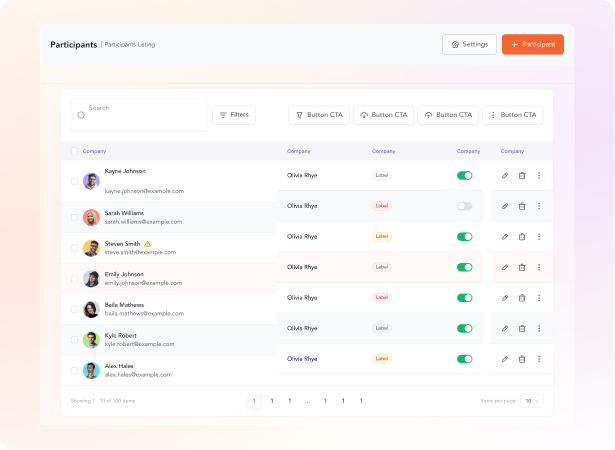Viewport: 615px width, 450px height.
Task: Click the red Label badge in Sarah Williams' row
Action: coord(382,206)
